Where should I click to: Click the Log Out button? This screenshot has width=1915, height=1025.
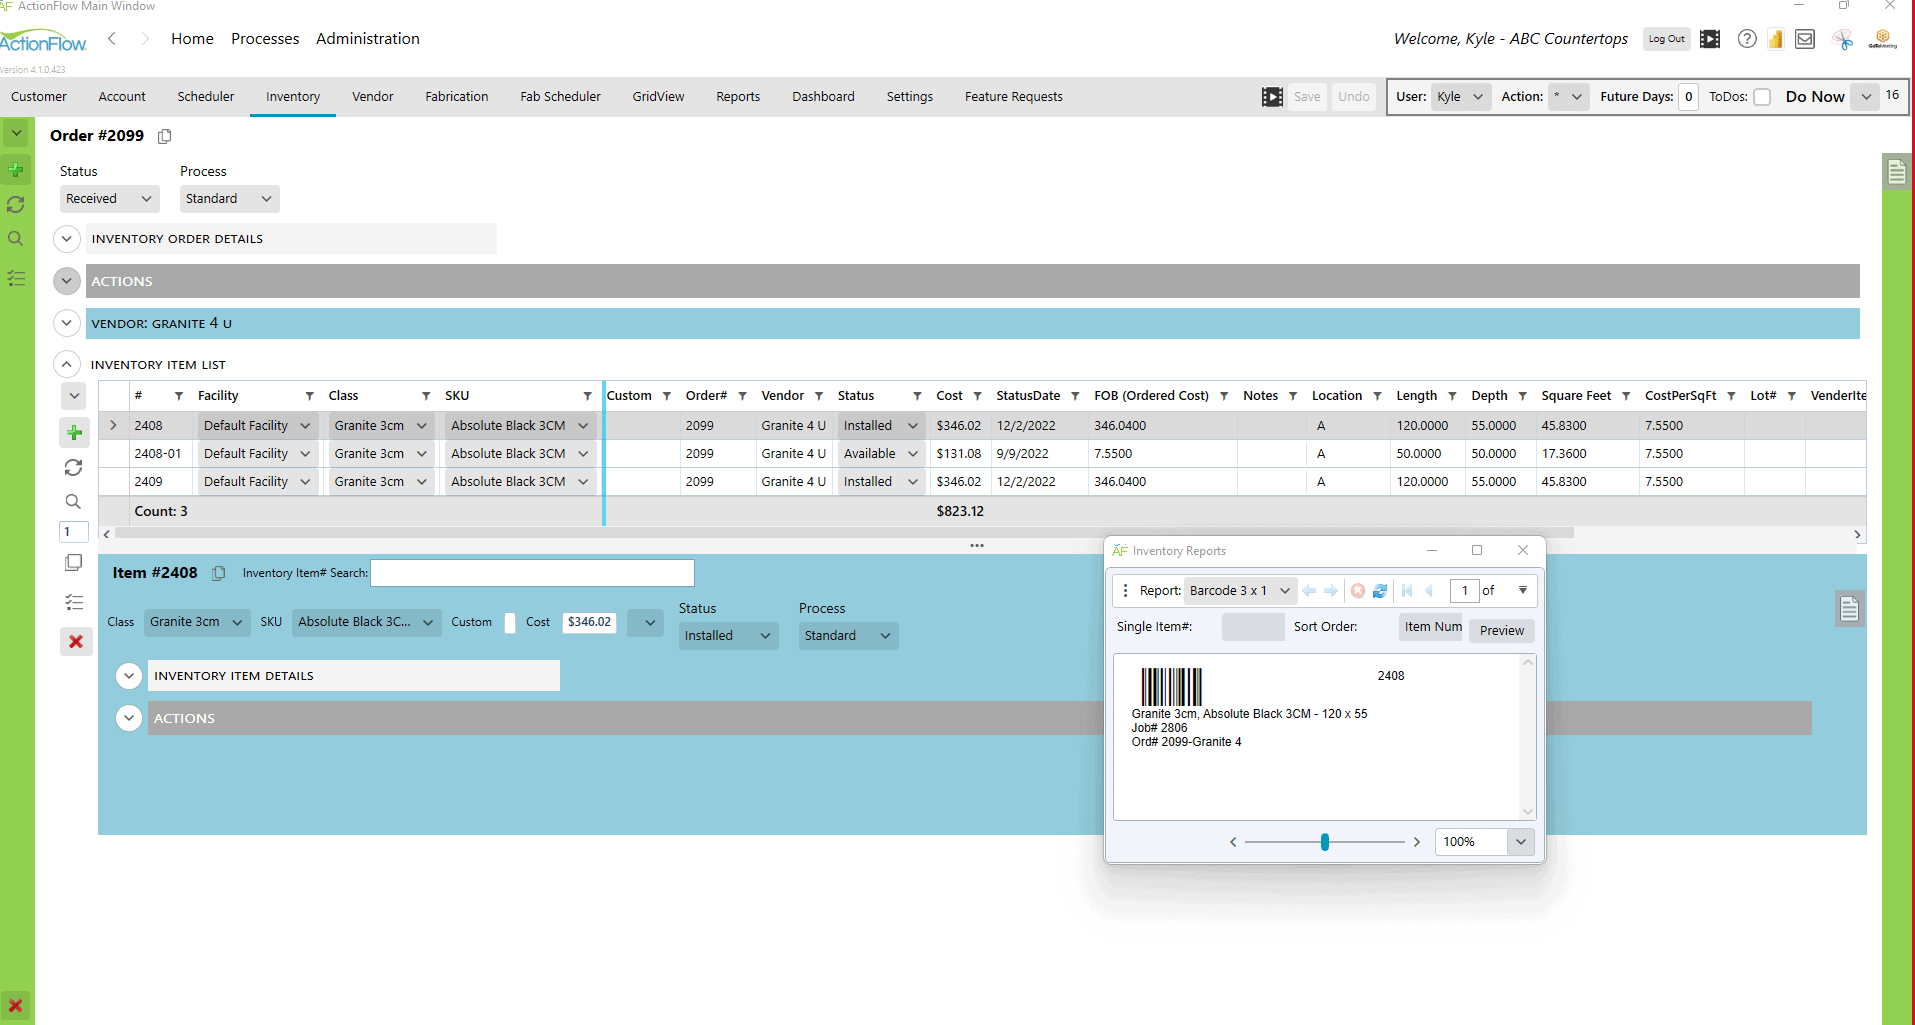[x=1665, y=39]
